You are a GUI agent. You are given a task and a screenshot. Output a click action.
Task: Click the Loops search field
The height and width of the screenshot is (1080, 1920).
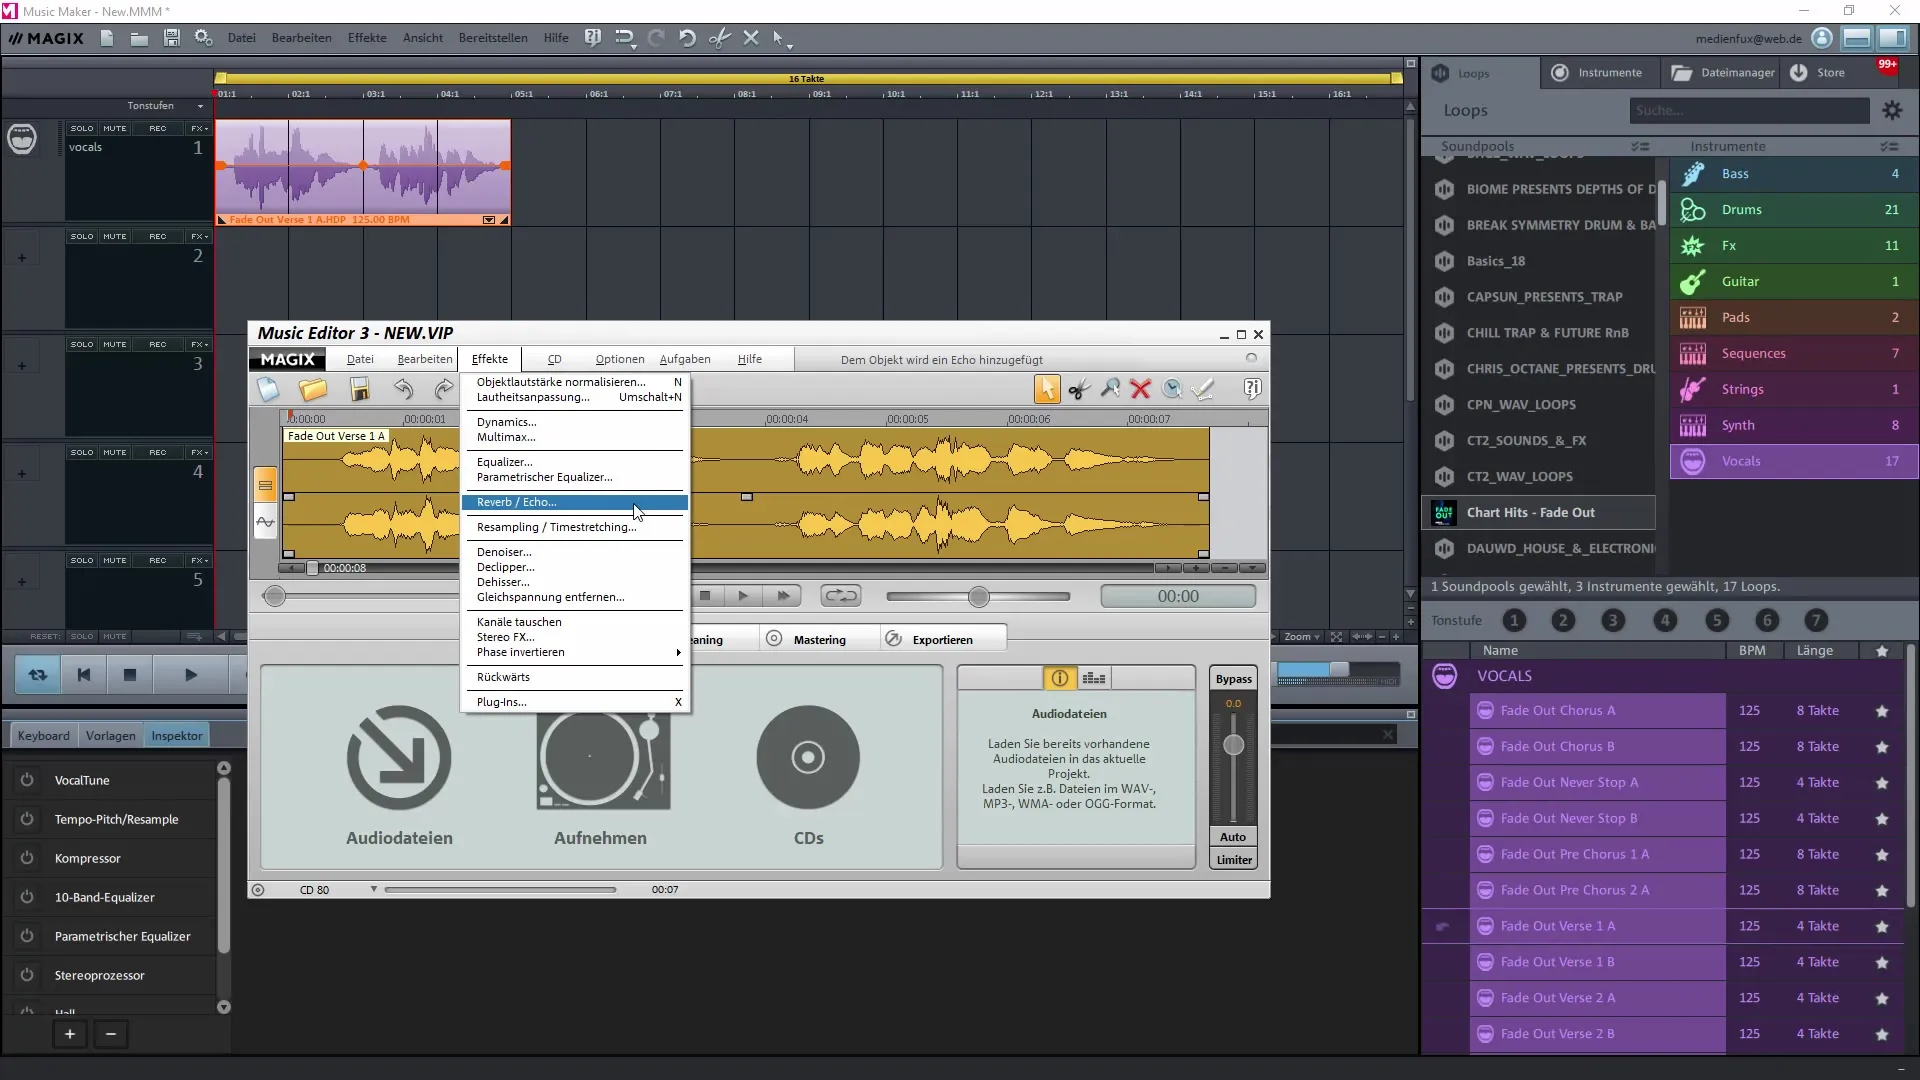[1749, 111]
